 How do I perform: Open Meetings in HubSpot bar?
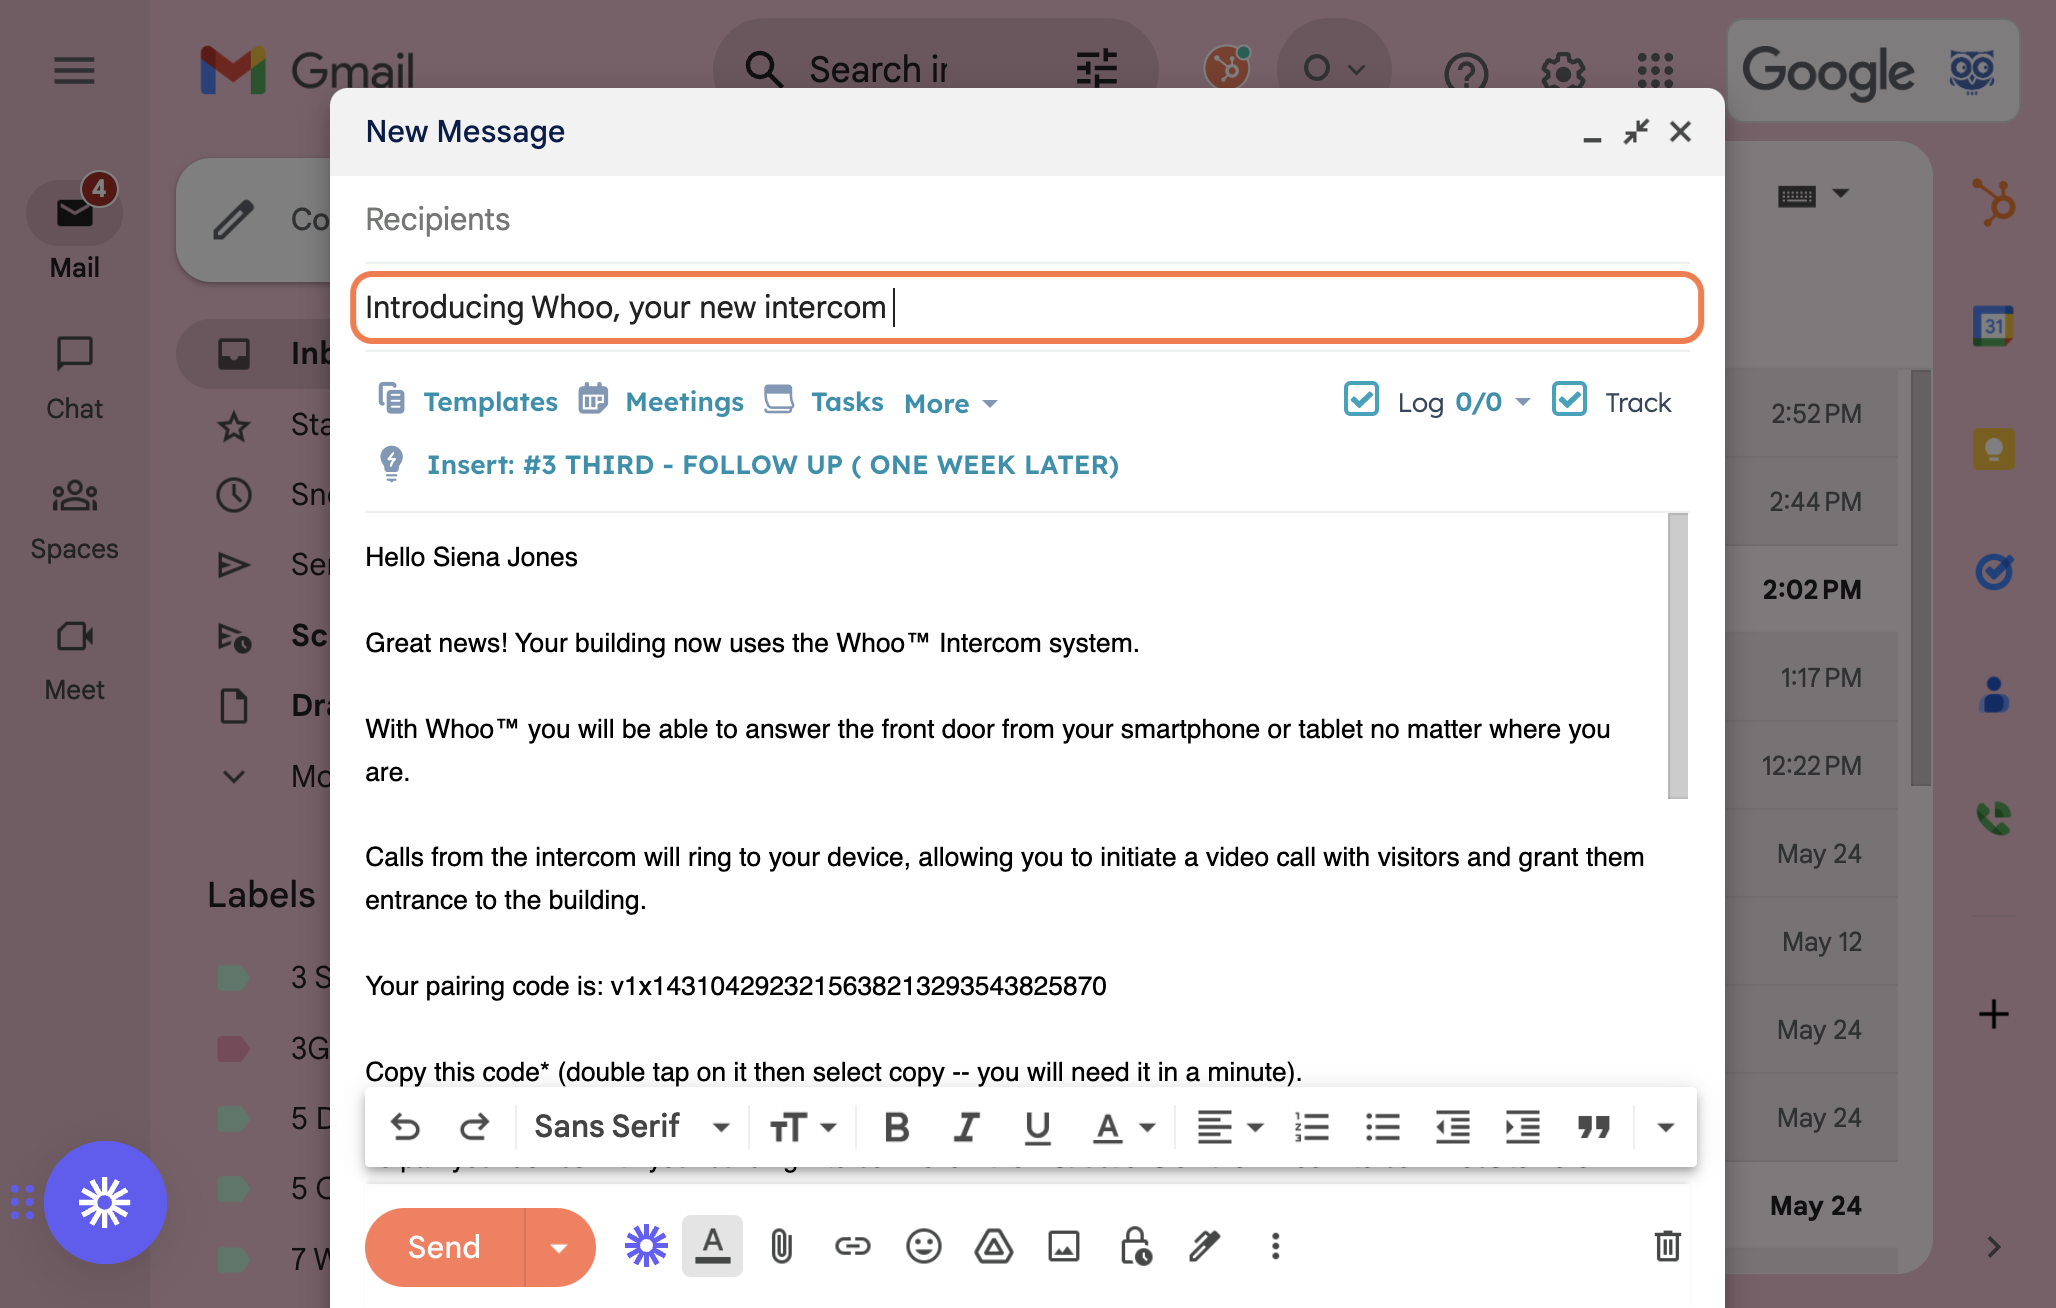click(661, 401)
